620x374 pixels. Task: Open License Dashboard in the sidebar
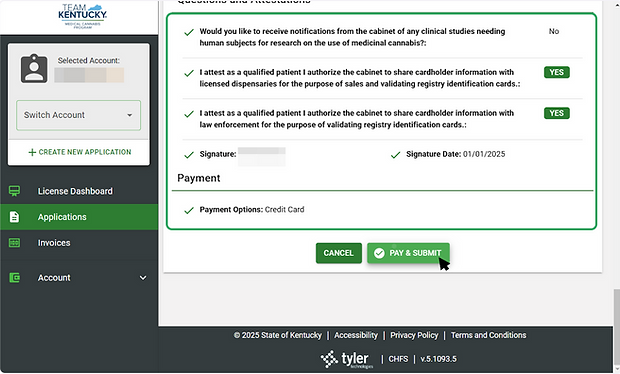tap(79, 191)
